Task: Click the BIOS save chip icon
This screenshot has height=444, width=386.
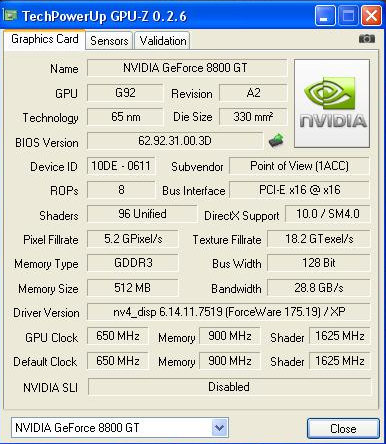Action: point(276,141)
